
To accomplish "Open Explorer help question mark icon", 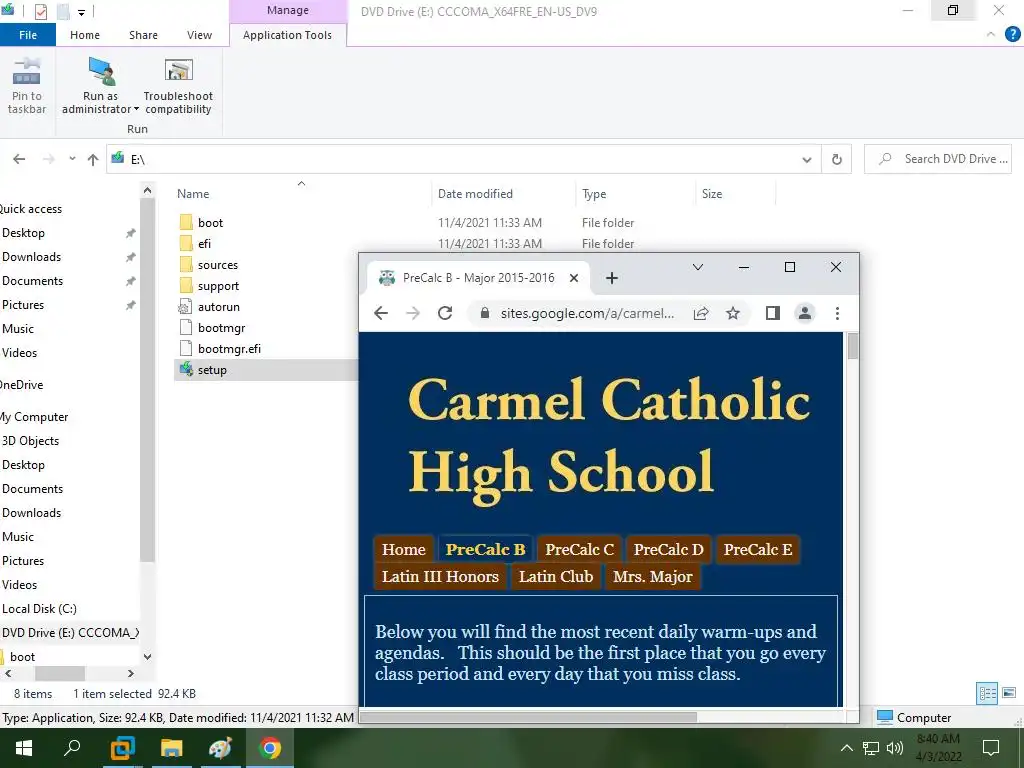I will coord(1012,35).
